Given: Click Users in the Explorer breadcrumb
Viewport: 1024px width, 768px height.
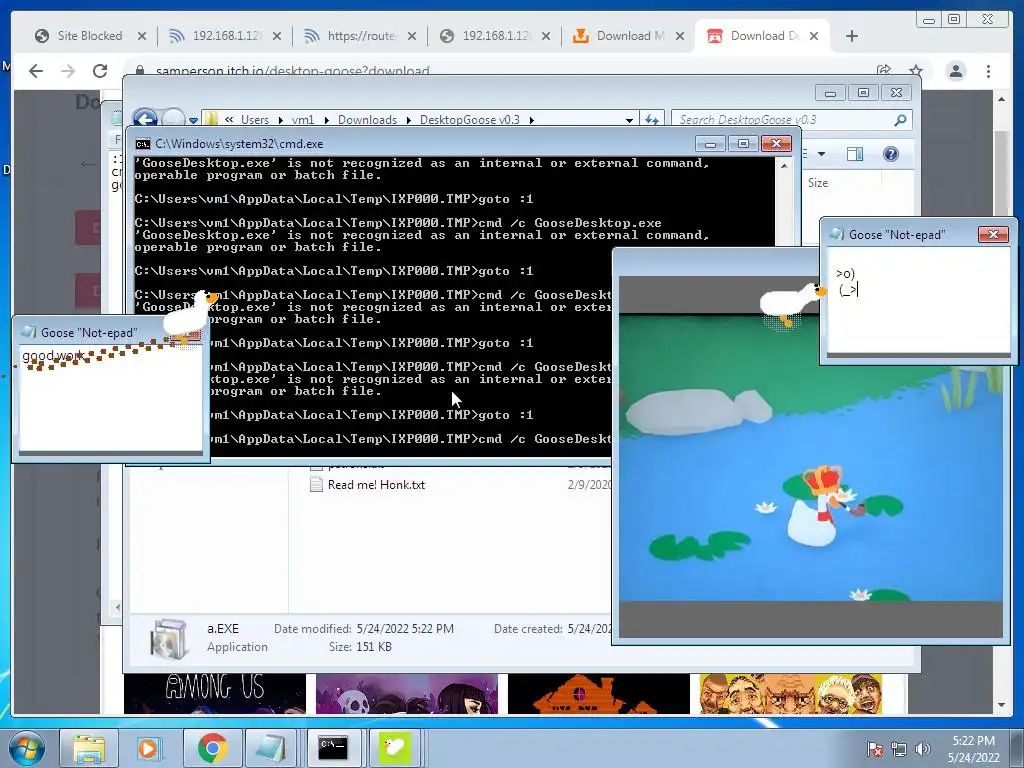Looking at the screenshot, I should coord(255,120).
